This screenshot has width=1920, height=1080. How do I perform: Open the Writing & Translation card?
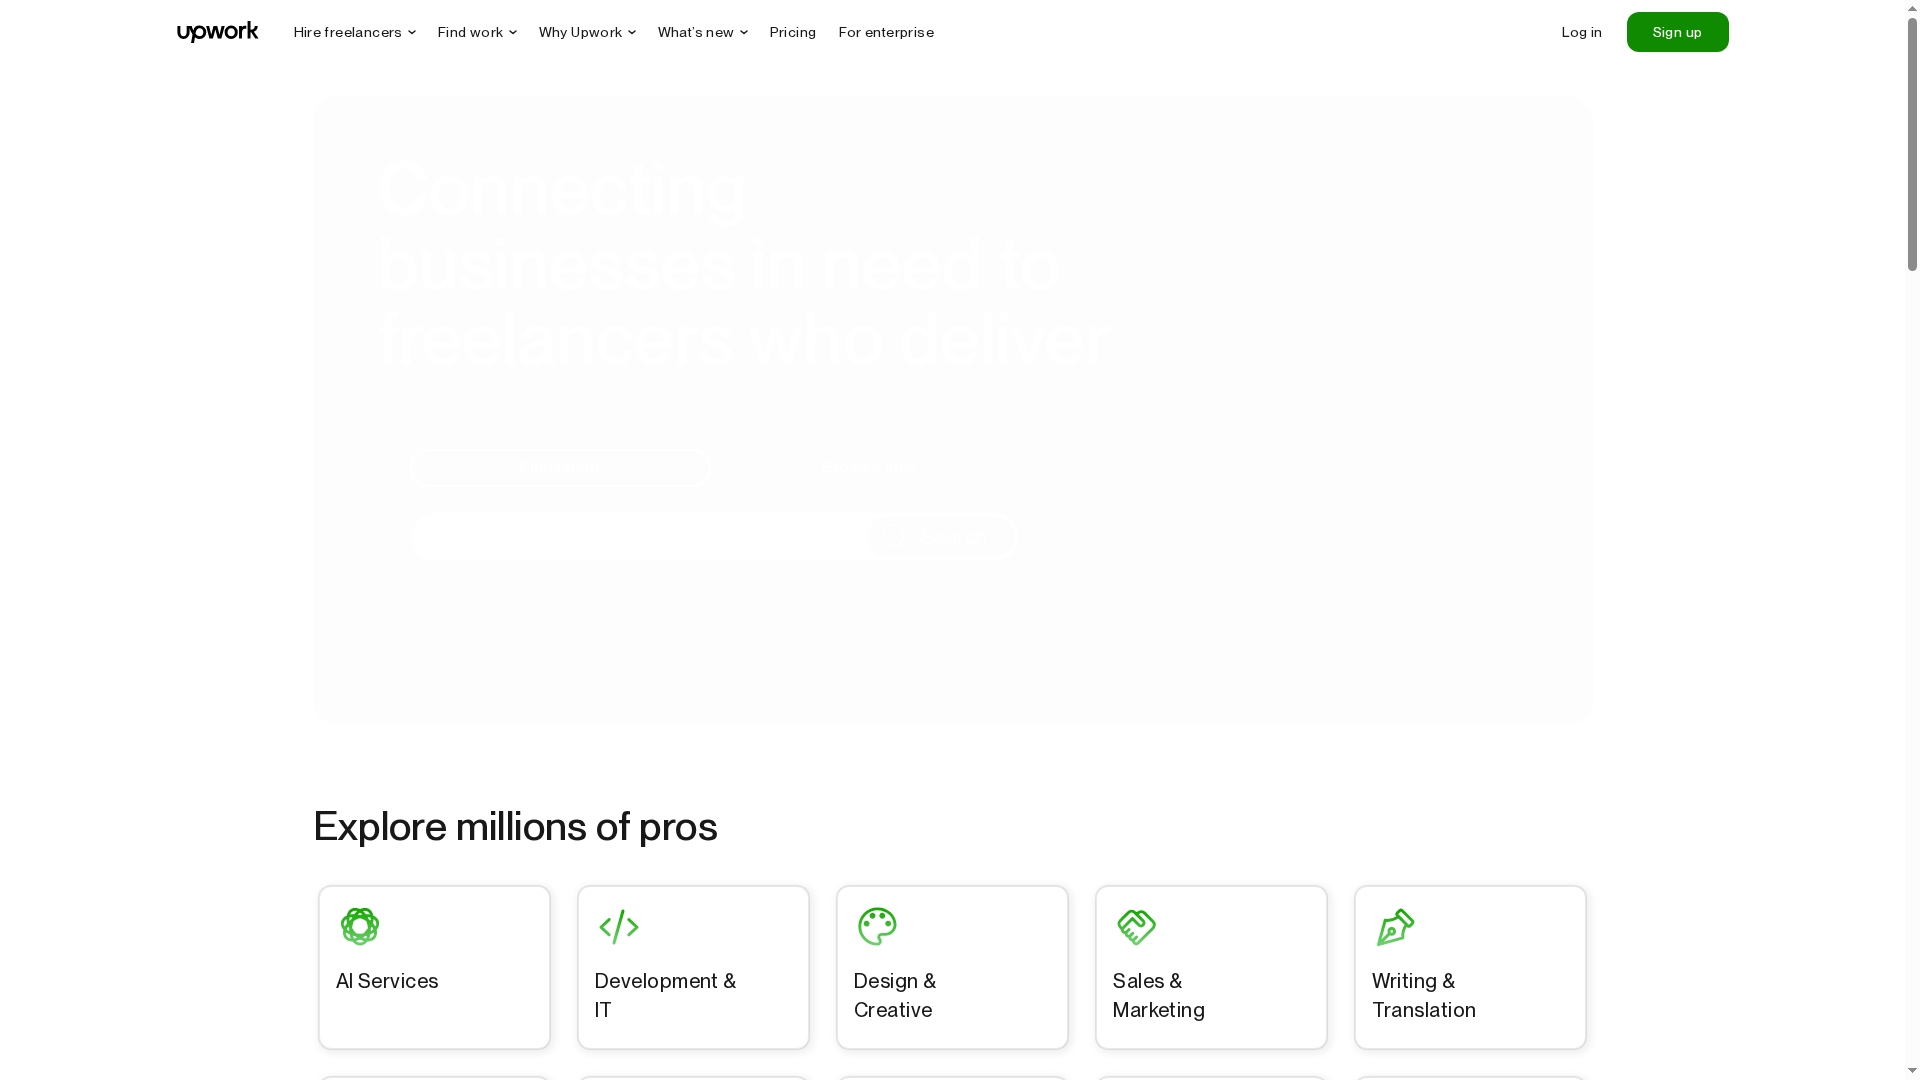pyautogui.click(x=1469, y=967)
